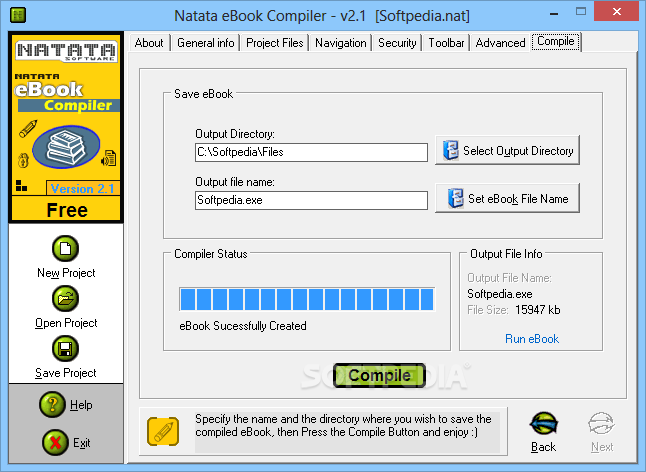Click 'Softpedia.exe' in Output File Info

click(x=500, y=294)
